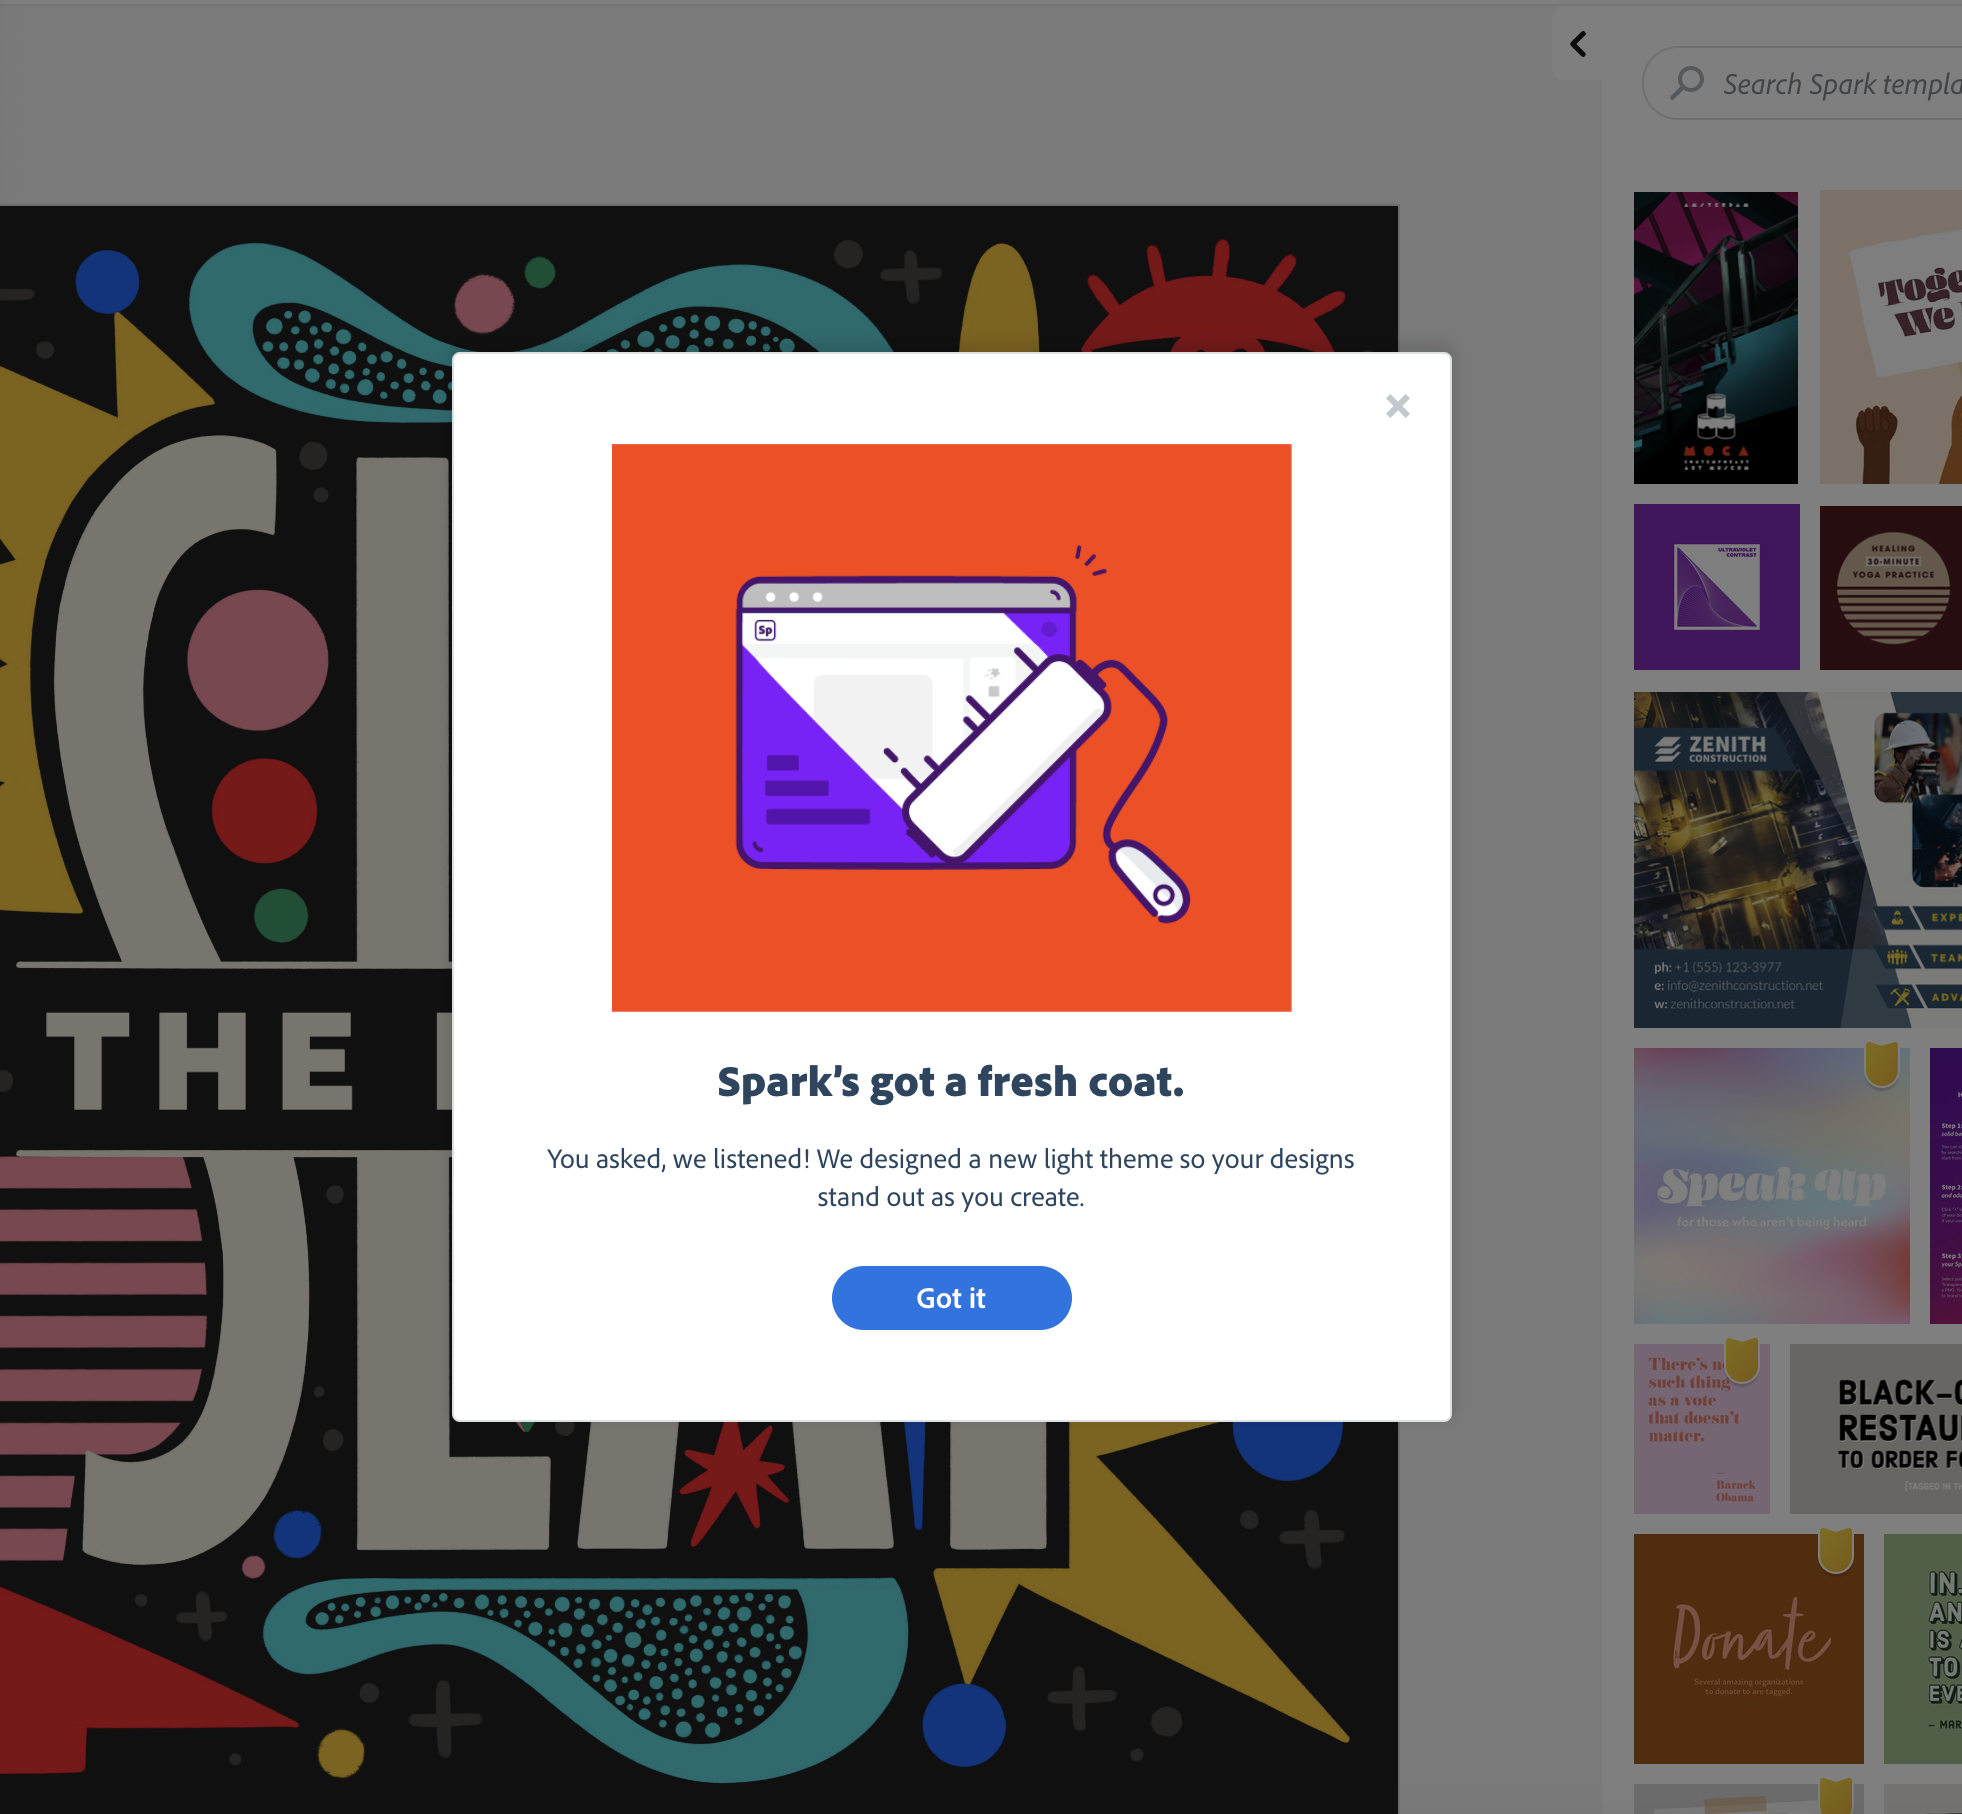
Task: Select the Healing Yoga Practice template
Action: click(x=1890, y=587)
